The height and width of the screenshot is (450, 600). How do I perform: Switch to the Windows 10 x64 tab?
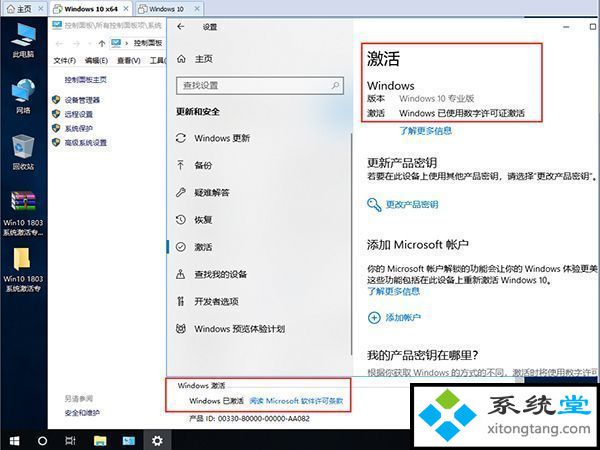[91, 8]
